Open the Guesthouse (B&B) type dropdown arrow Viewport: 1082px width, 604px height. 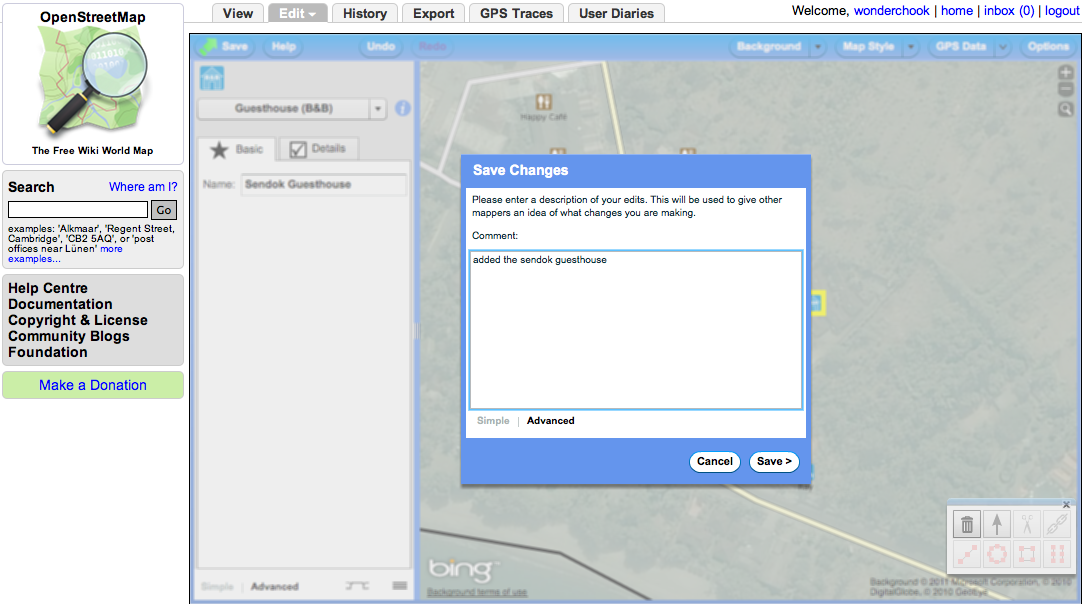(x=377, y=108)
